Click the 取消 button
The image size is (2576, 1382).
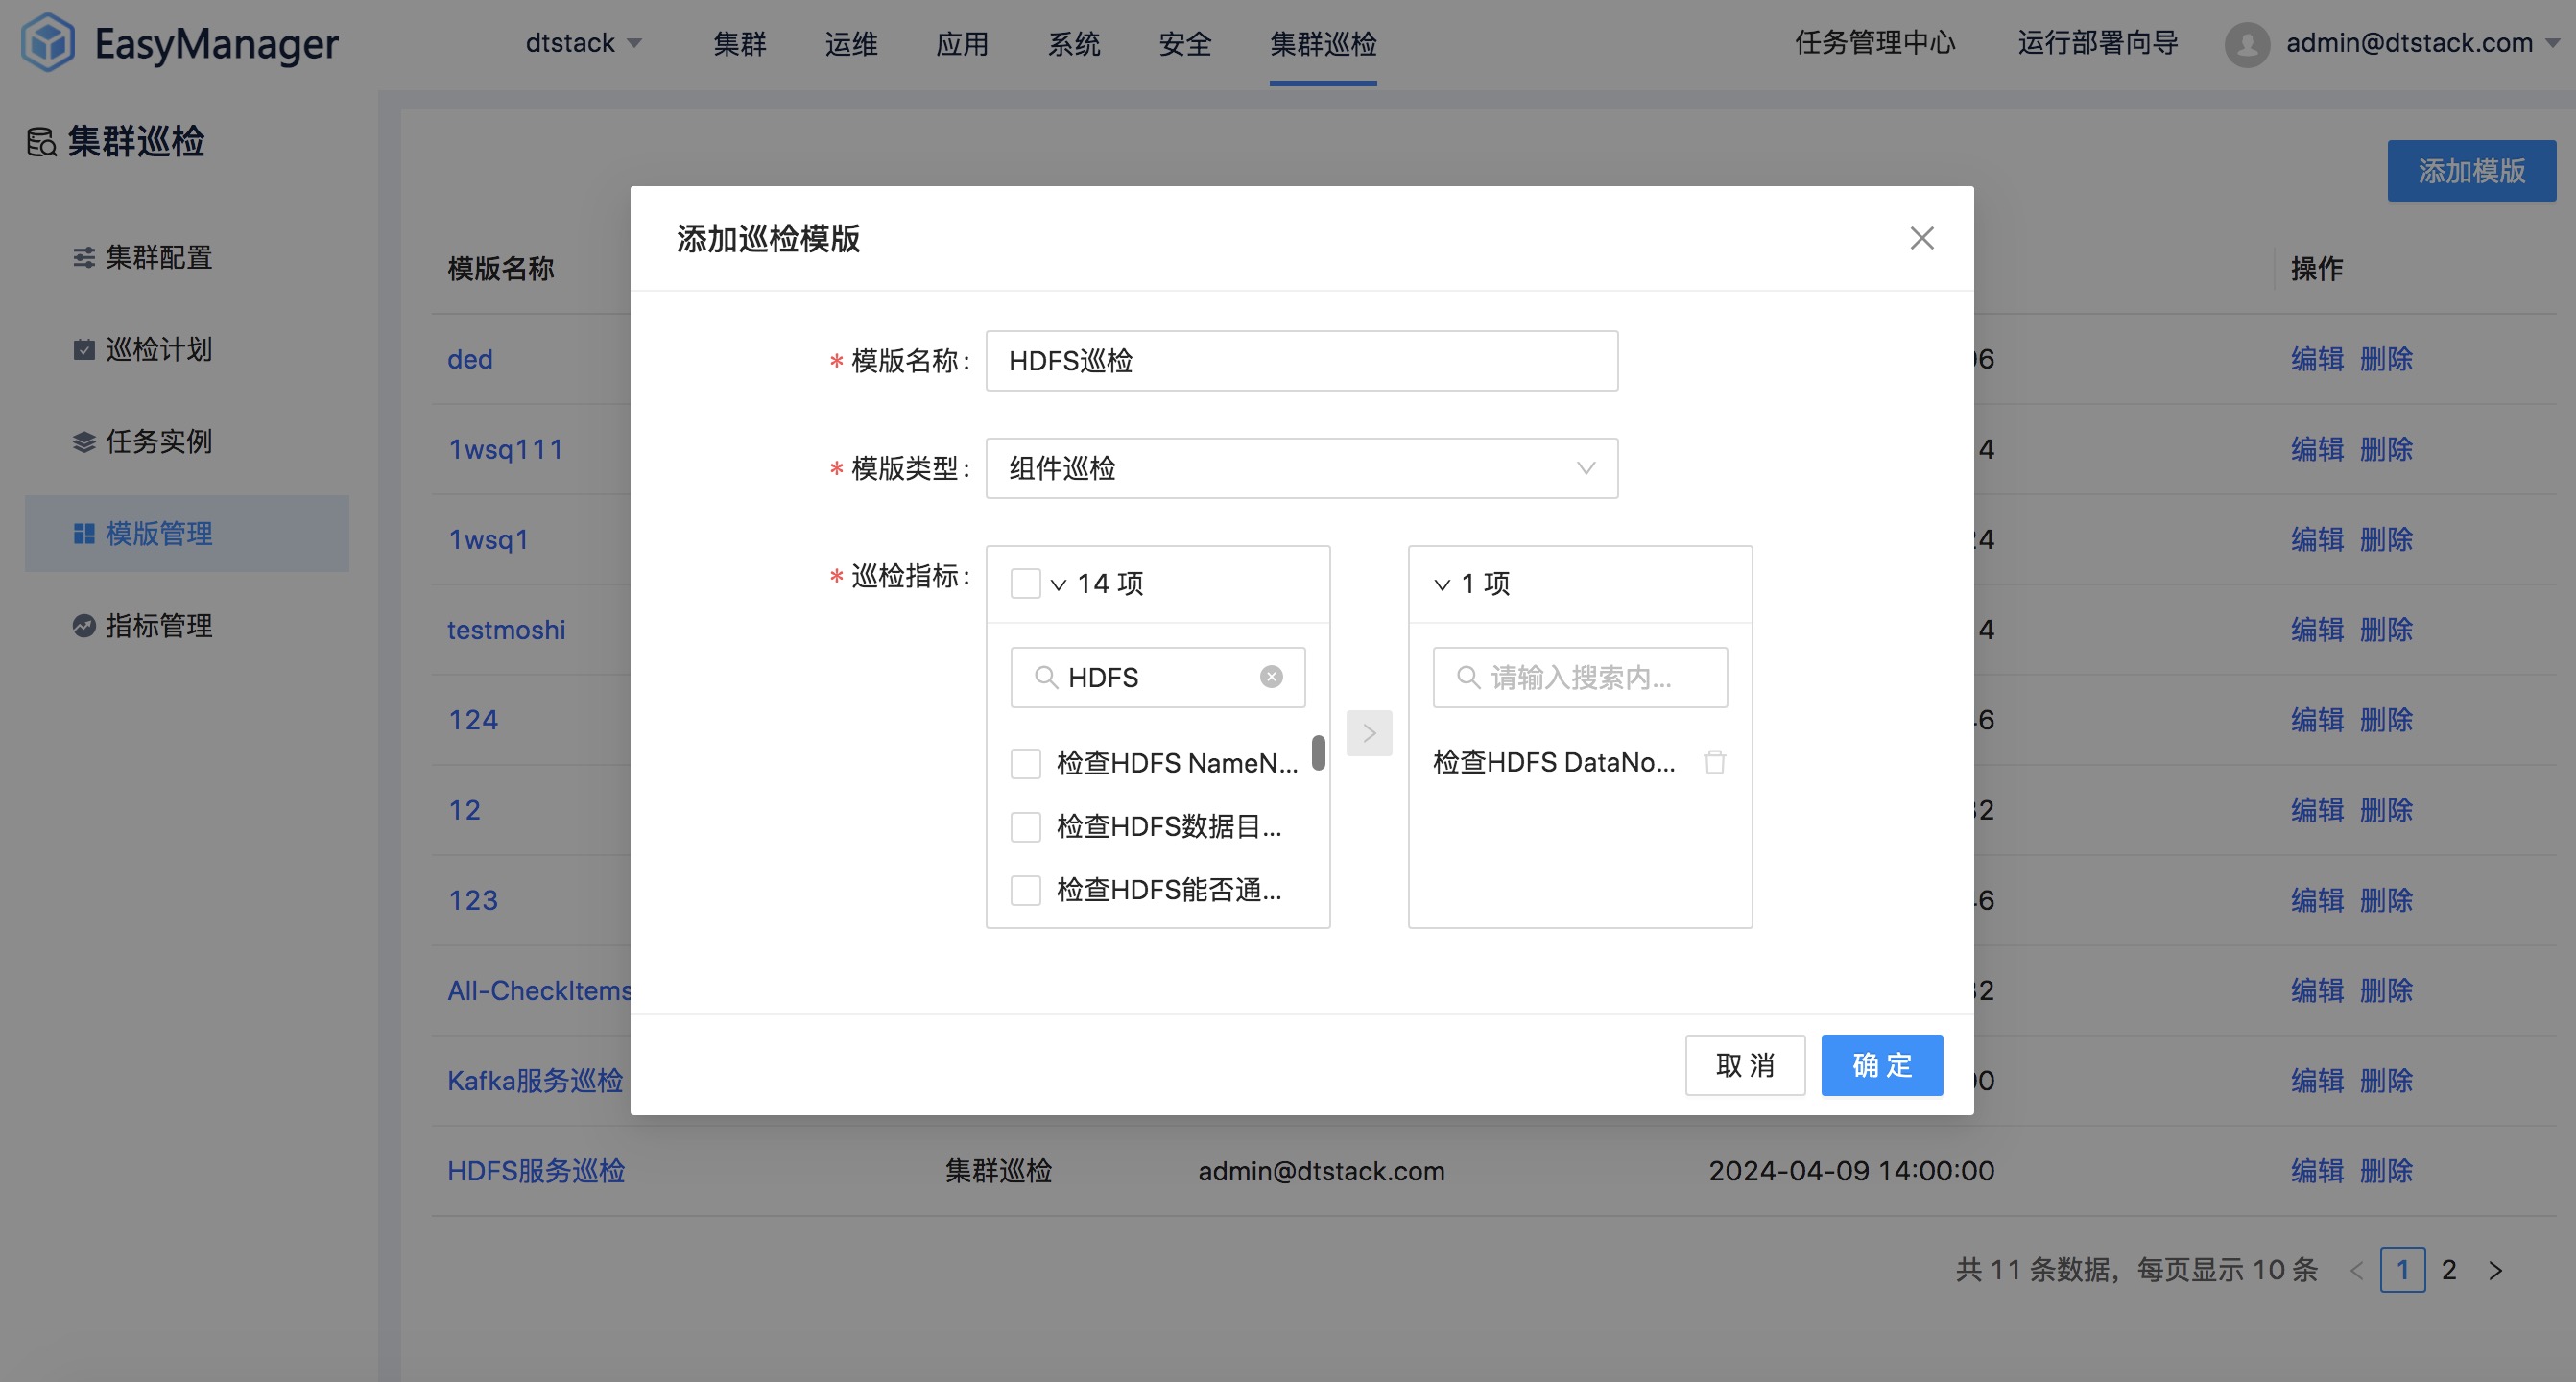click(x=1745, y=1065)
